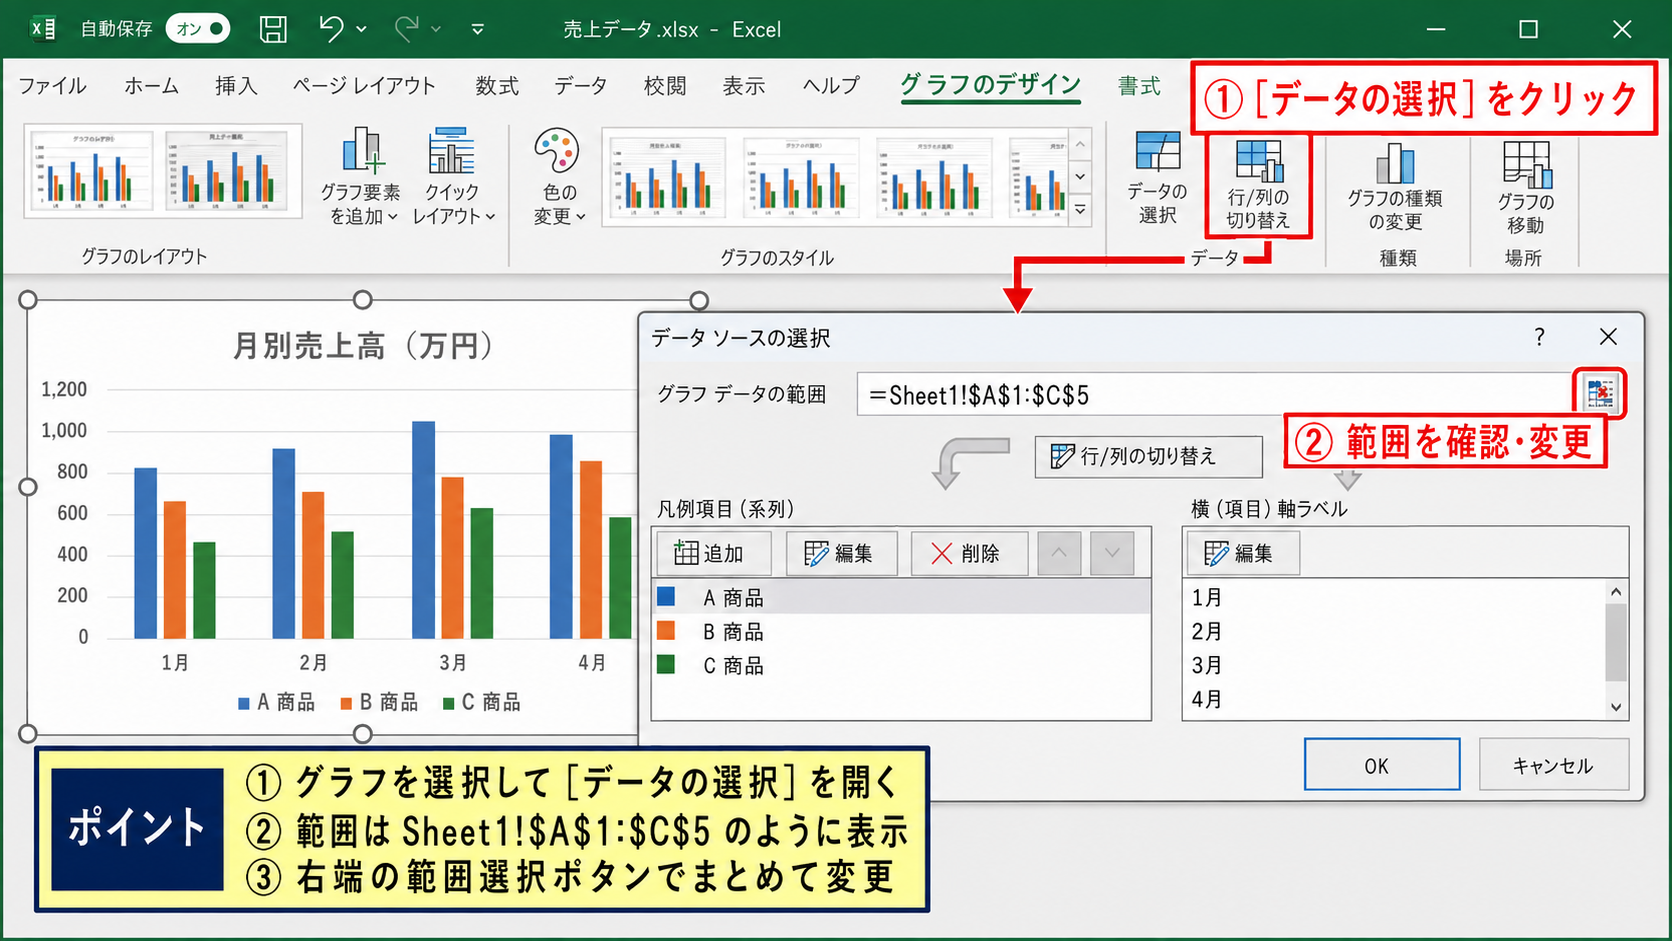This screenshot has height=941, width=1672.
Task: Click 削除 button for series
Action: (968, 553)
